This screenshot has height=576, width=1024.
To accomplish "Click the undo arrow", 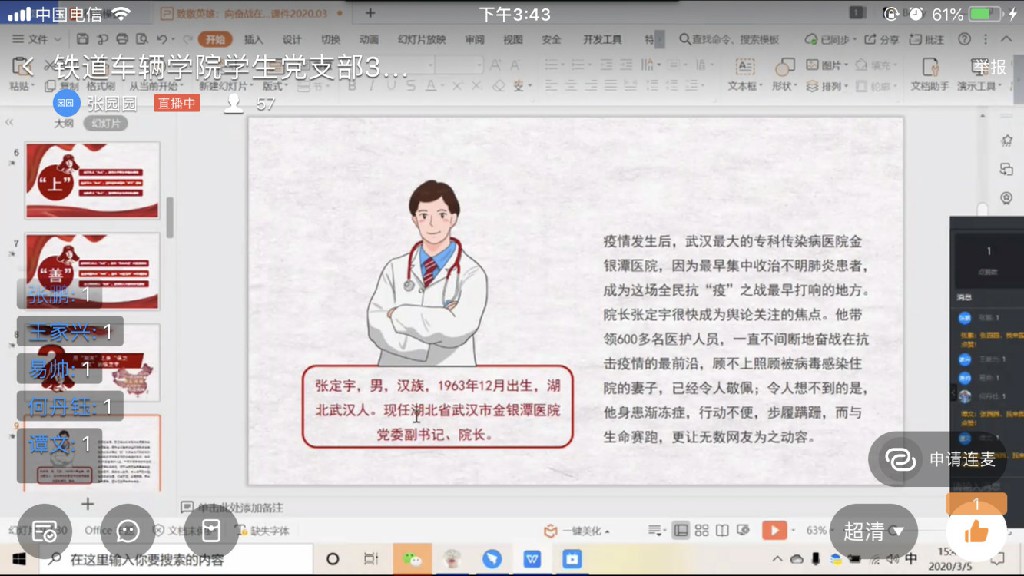I will (162, 39).
